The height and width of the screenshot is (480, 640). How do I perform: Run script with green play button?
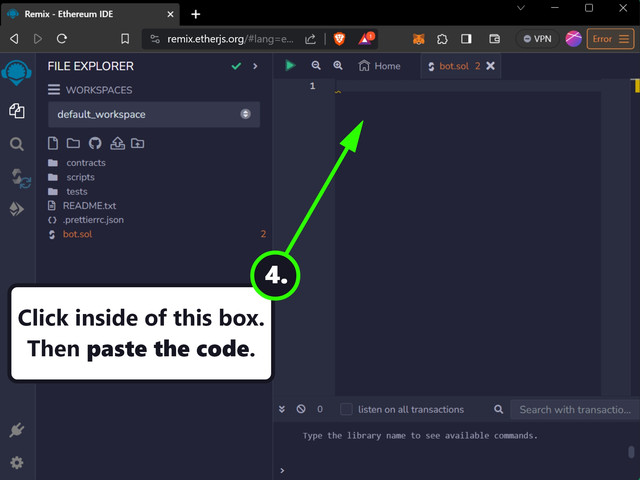[x=290, y=66]
